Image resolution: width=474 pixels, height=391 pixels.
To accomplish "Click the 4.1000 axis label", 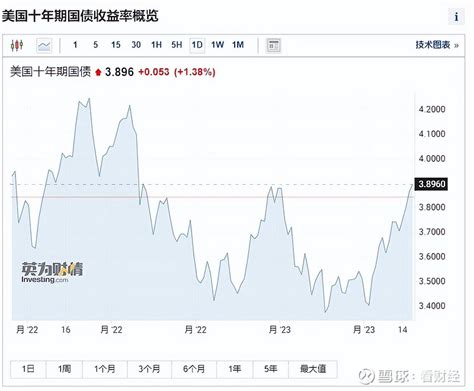I will [x=432, y=134].
